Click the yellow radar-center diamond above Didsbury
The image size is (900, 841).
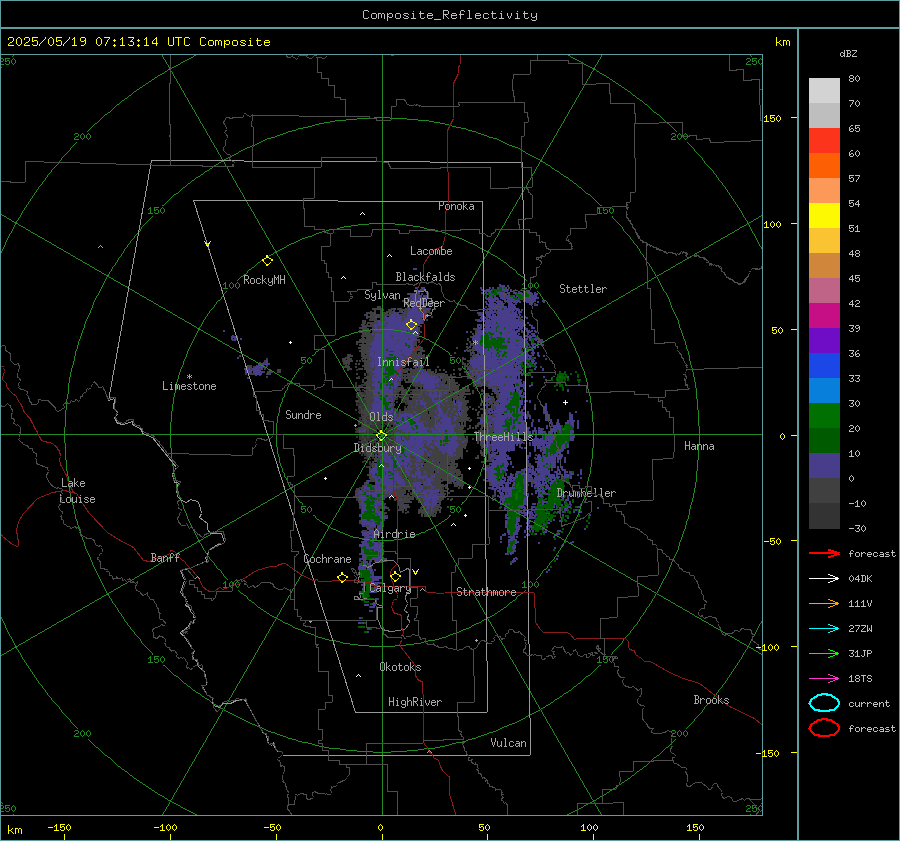click(381, 435)
